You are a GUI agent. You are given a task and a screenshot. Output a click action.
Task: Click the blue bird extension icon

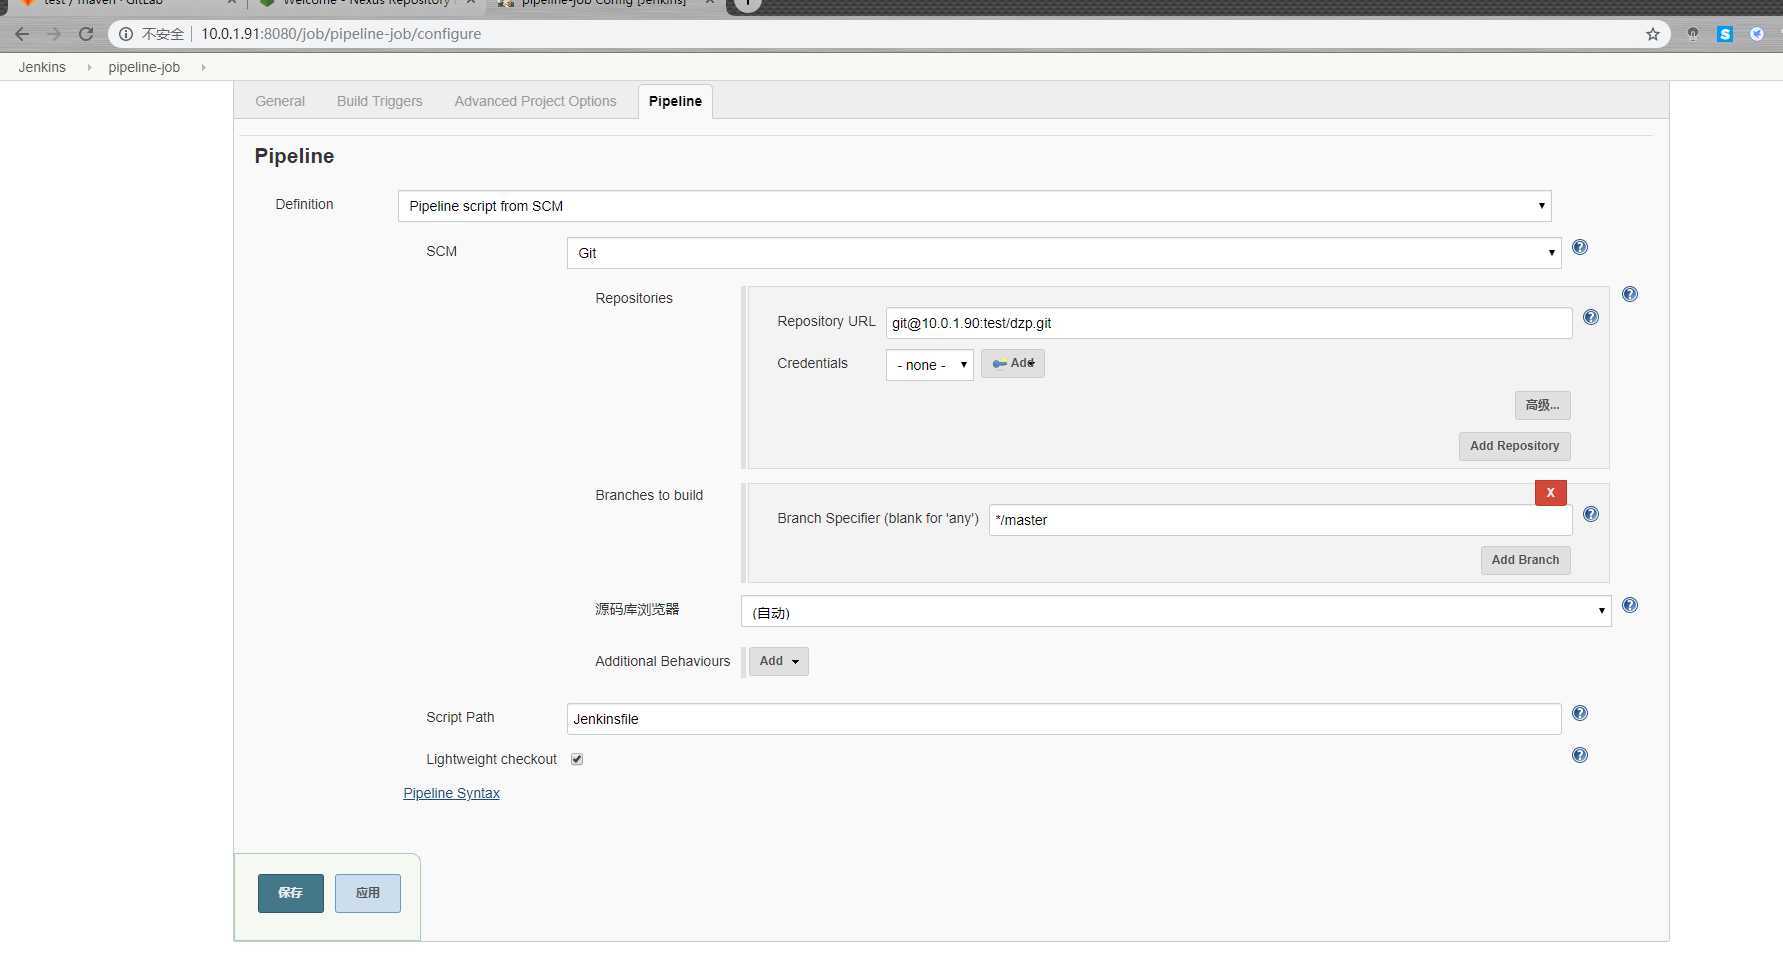(1757, 34)
